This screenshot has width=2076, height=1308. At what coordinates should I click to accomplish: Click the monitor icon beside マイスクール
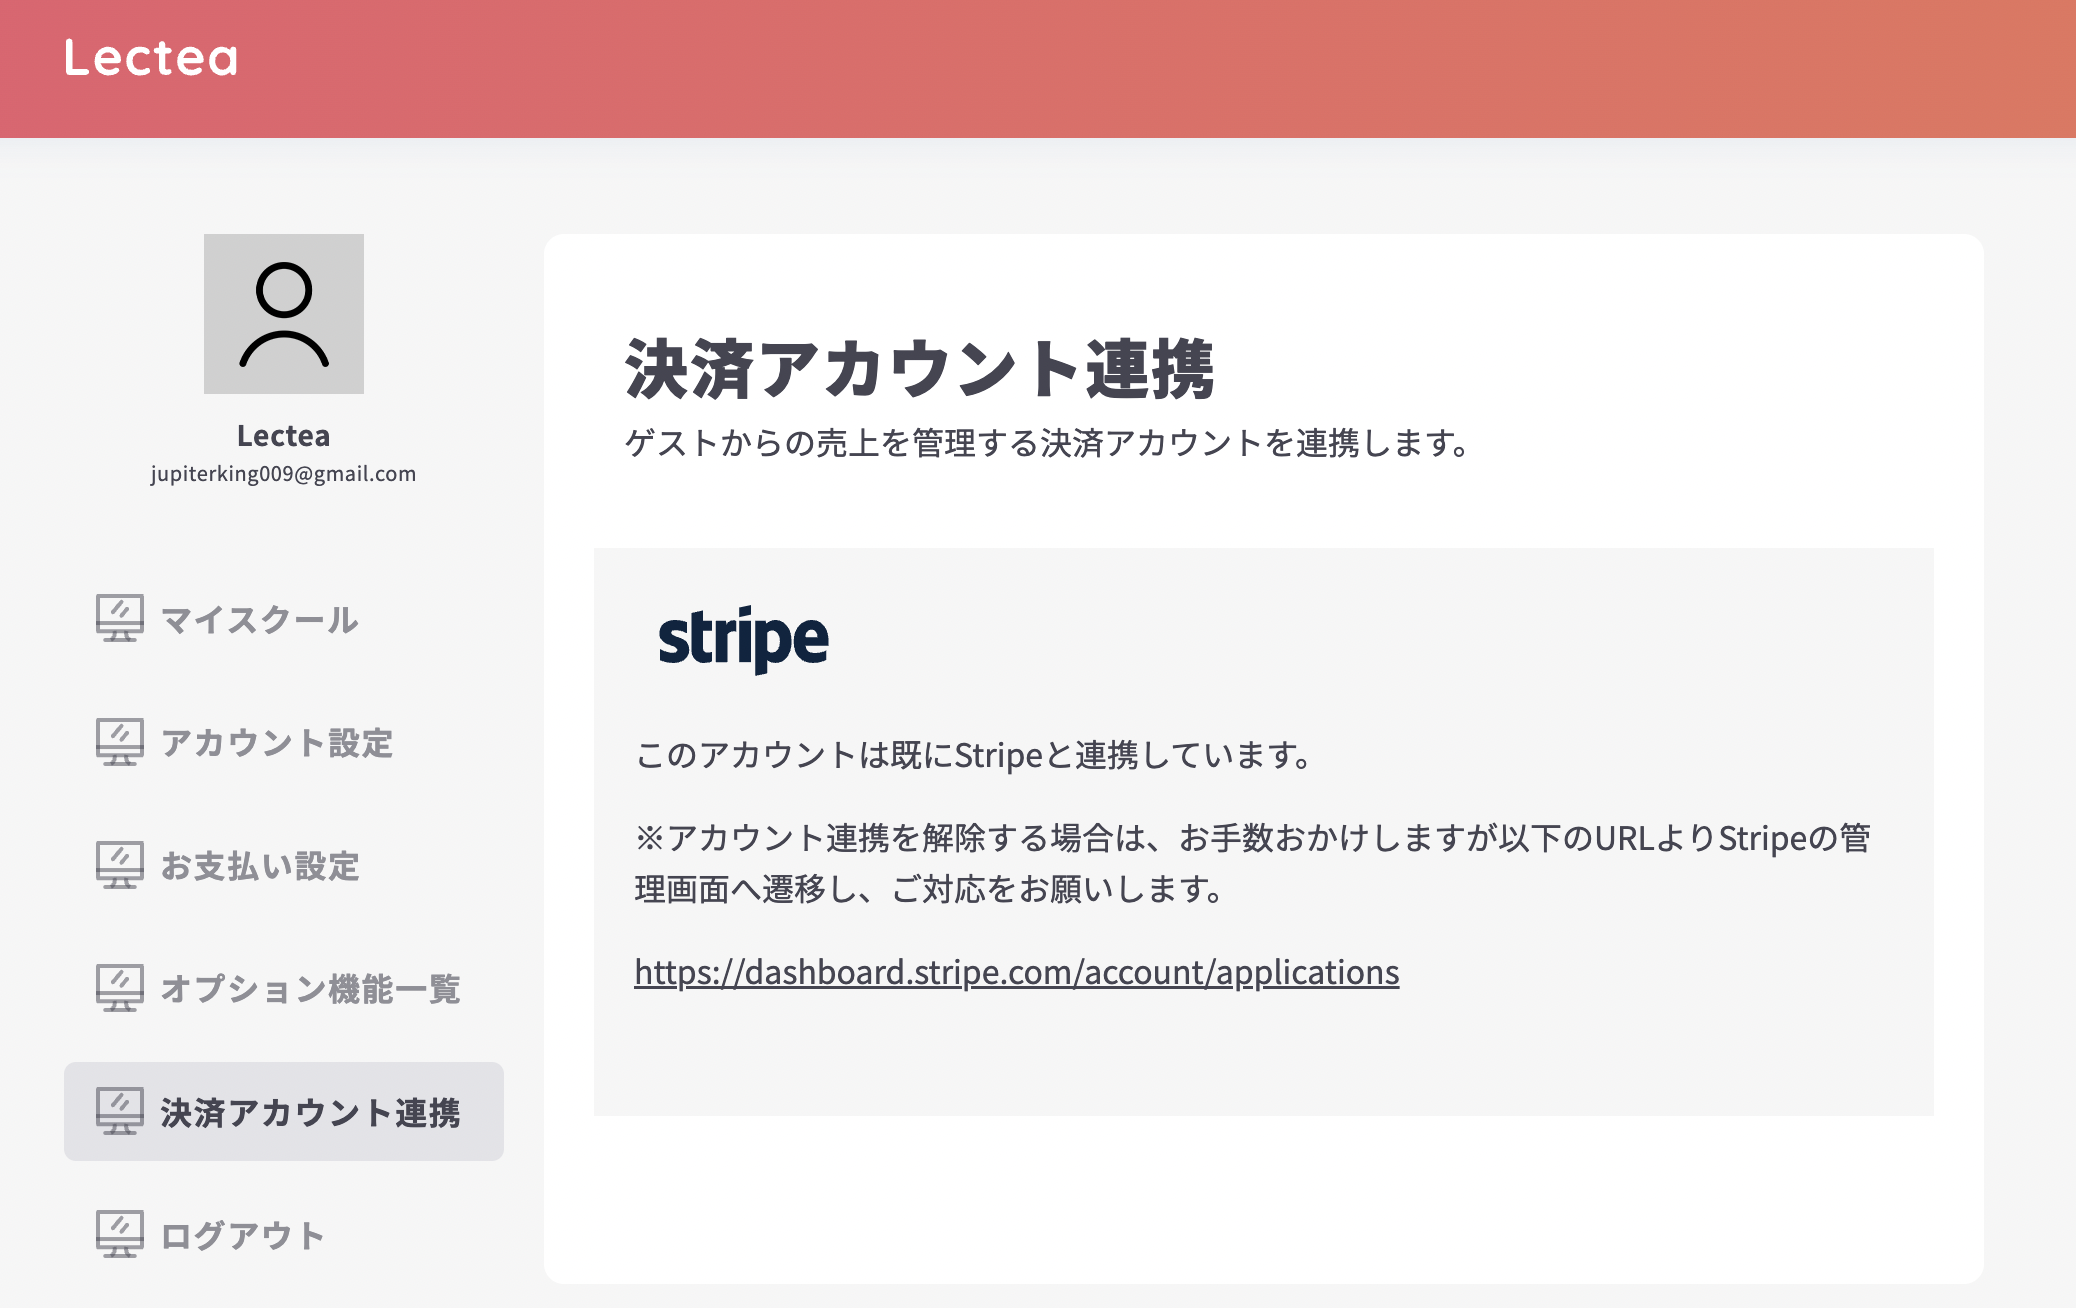point(120,619)
